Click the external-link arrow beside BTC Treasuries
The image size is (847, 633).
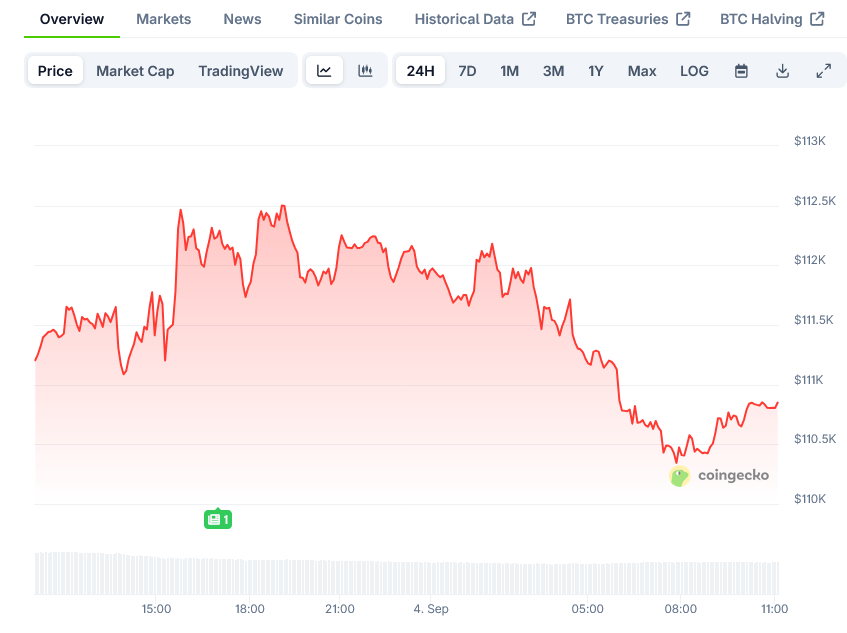tap(683, 19)
